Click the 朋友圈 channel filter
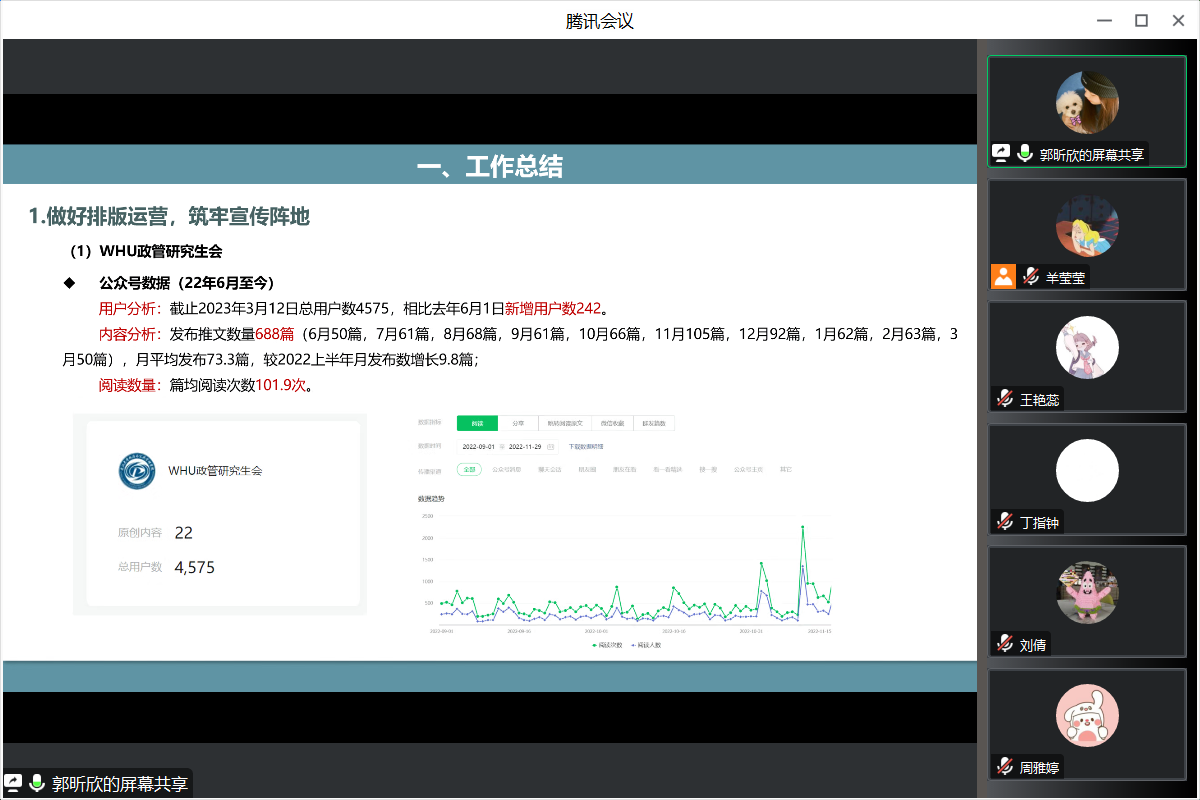The image size is (1200, 800). coord(587,469)
